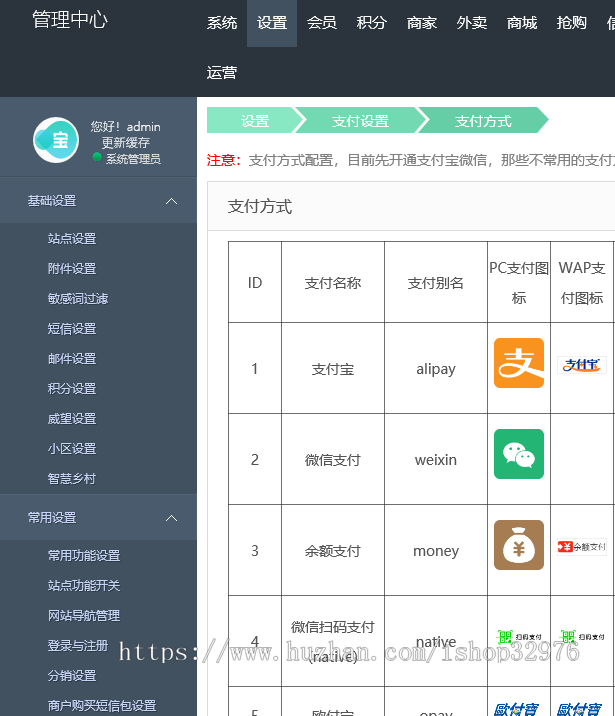Click the 支付宝 name cell
Viewport: 615px width, 716px height.
click(x=333, y=369)
